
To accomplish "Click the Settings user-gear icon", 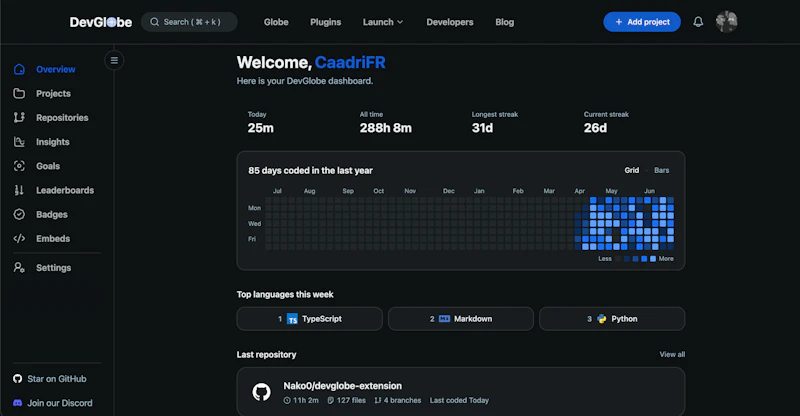I will [x=19, y=267].
